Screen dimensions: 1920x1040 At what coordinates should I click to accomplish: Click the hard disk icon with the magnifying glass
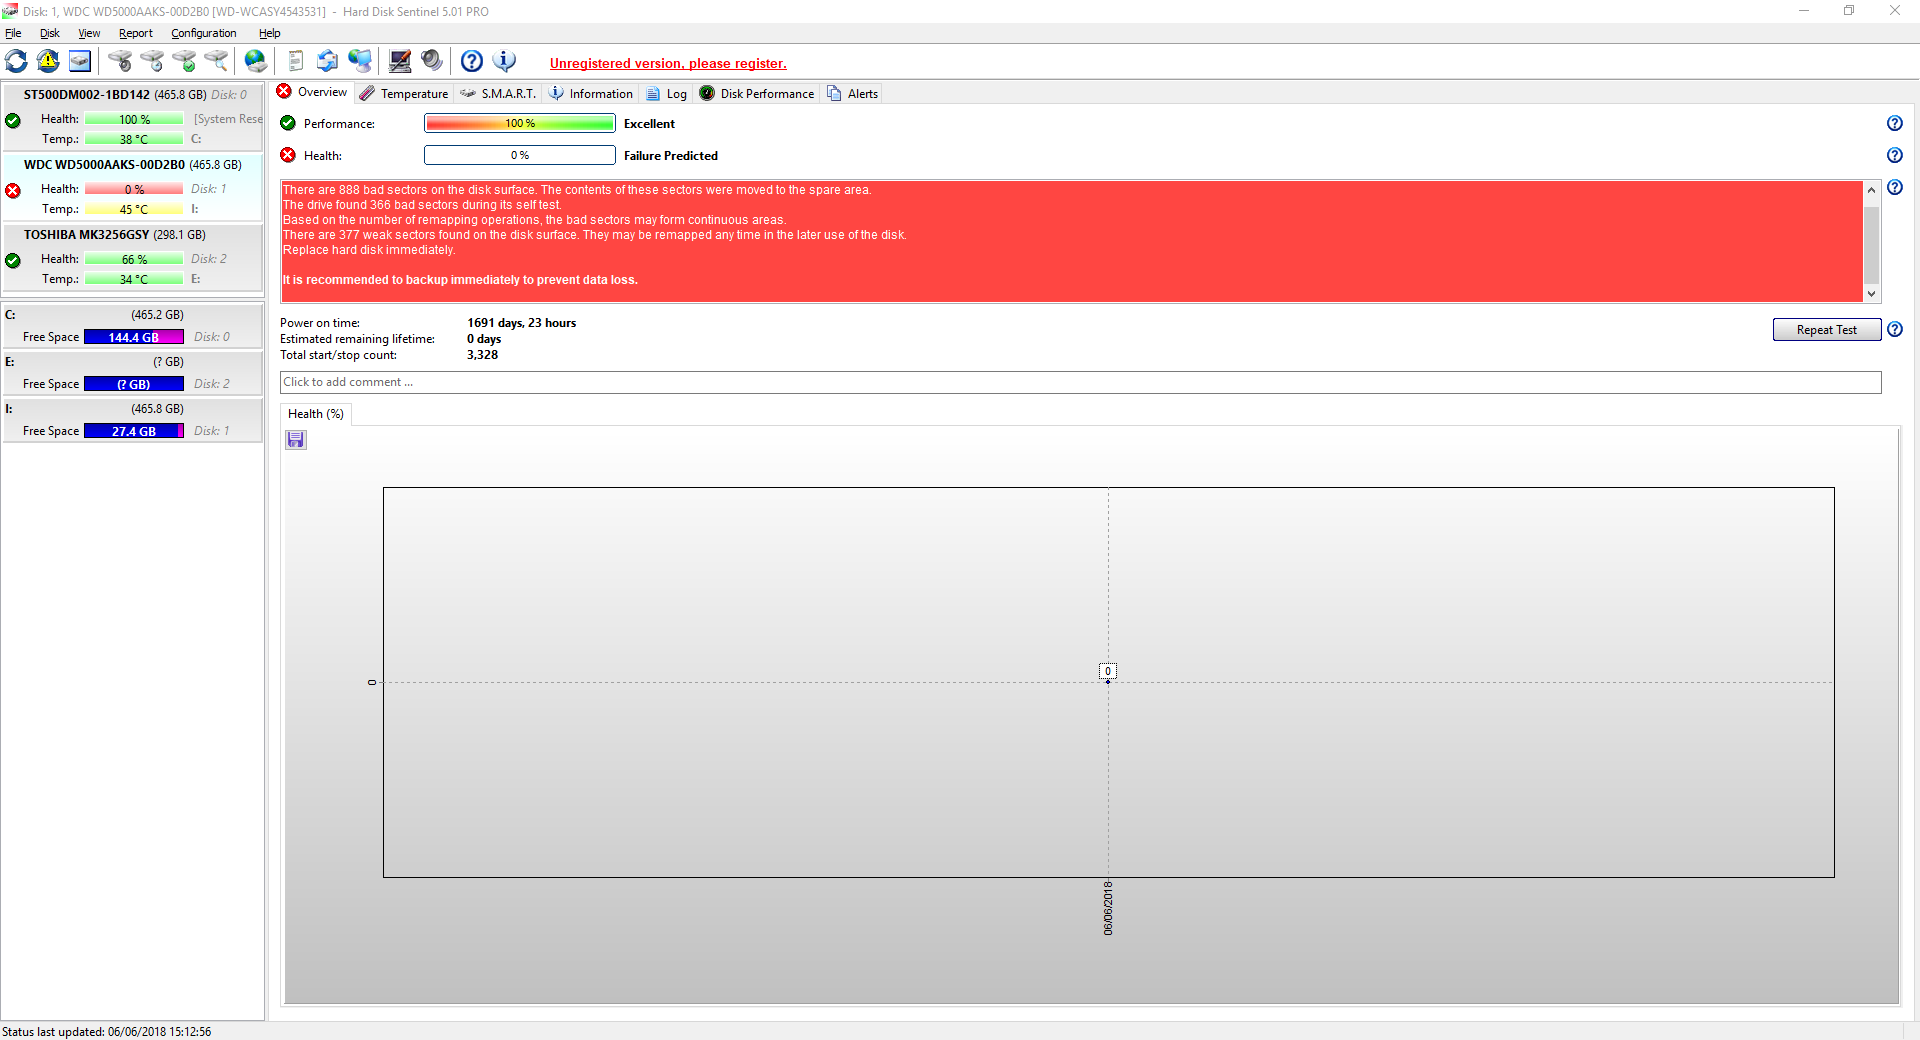[x=216, y=62]
